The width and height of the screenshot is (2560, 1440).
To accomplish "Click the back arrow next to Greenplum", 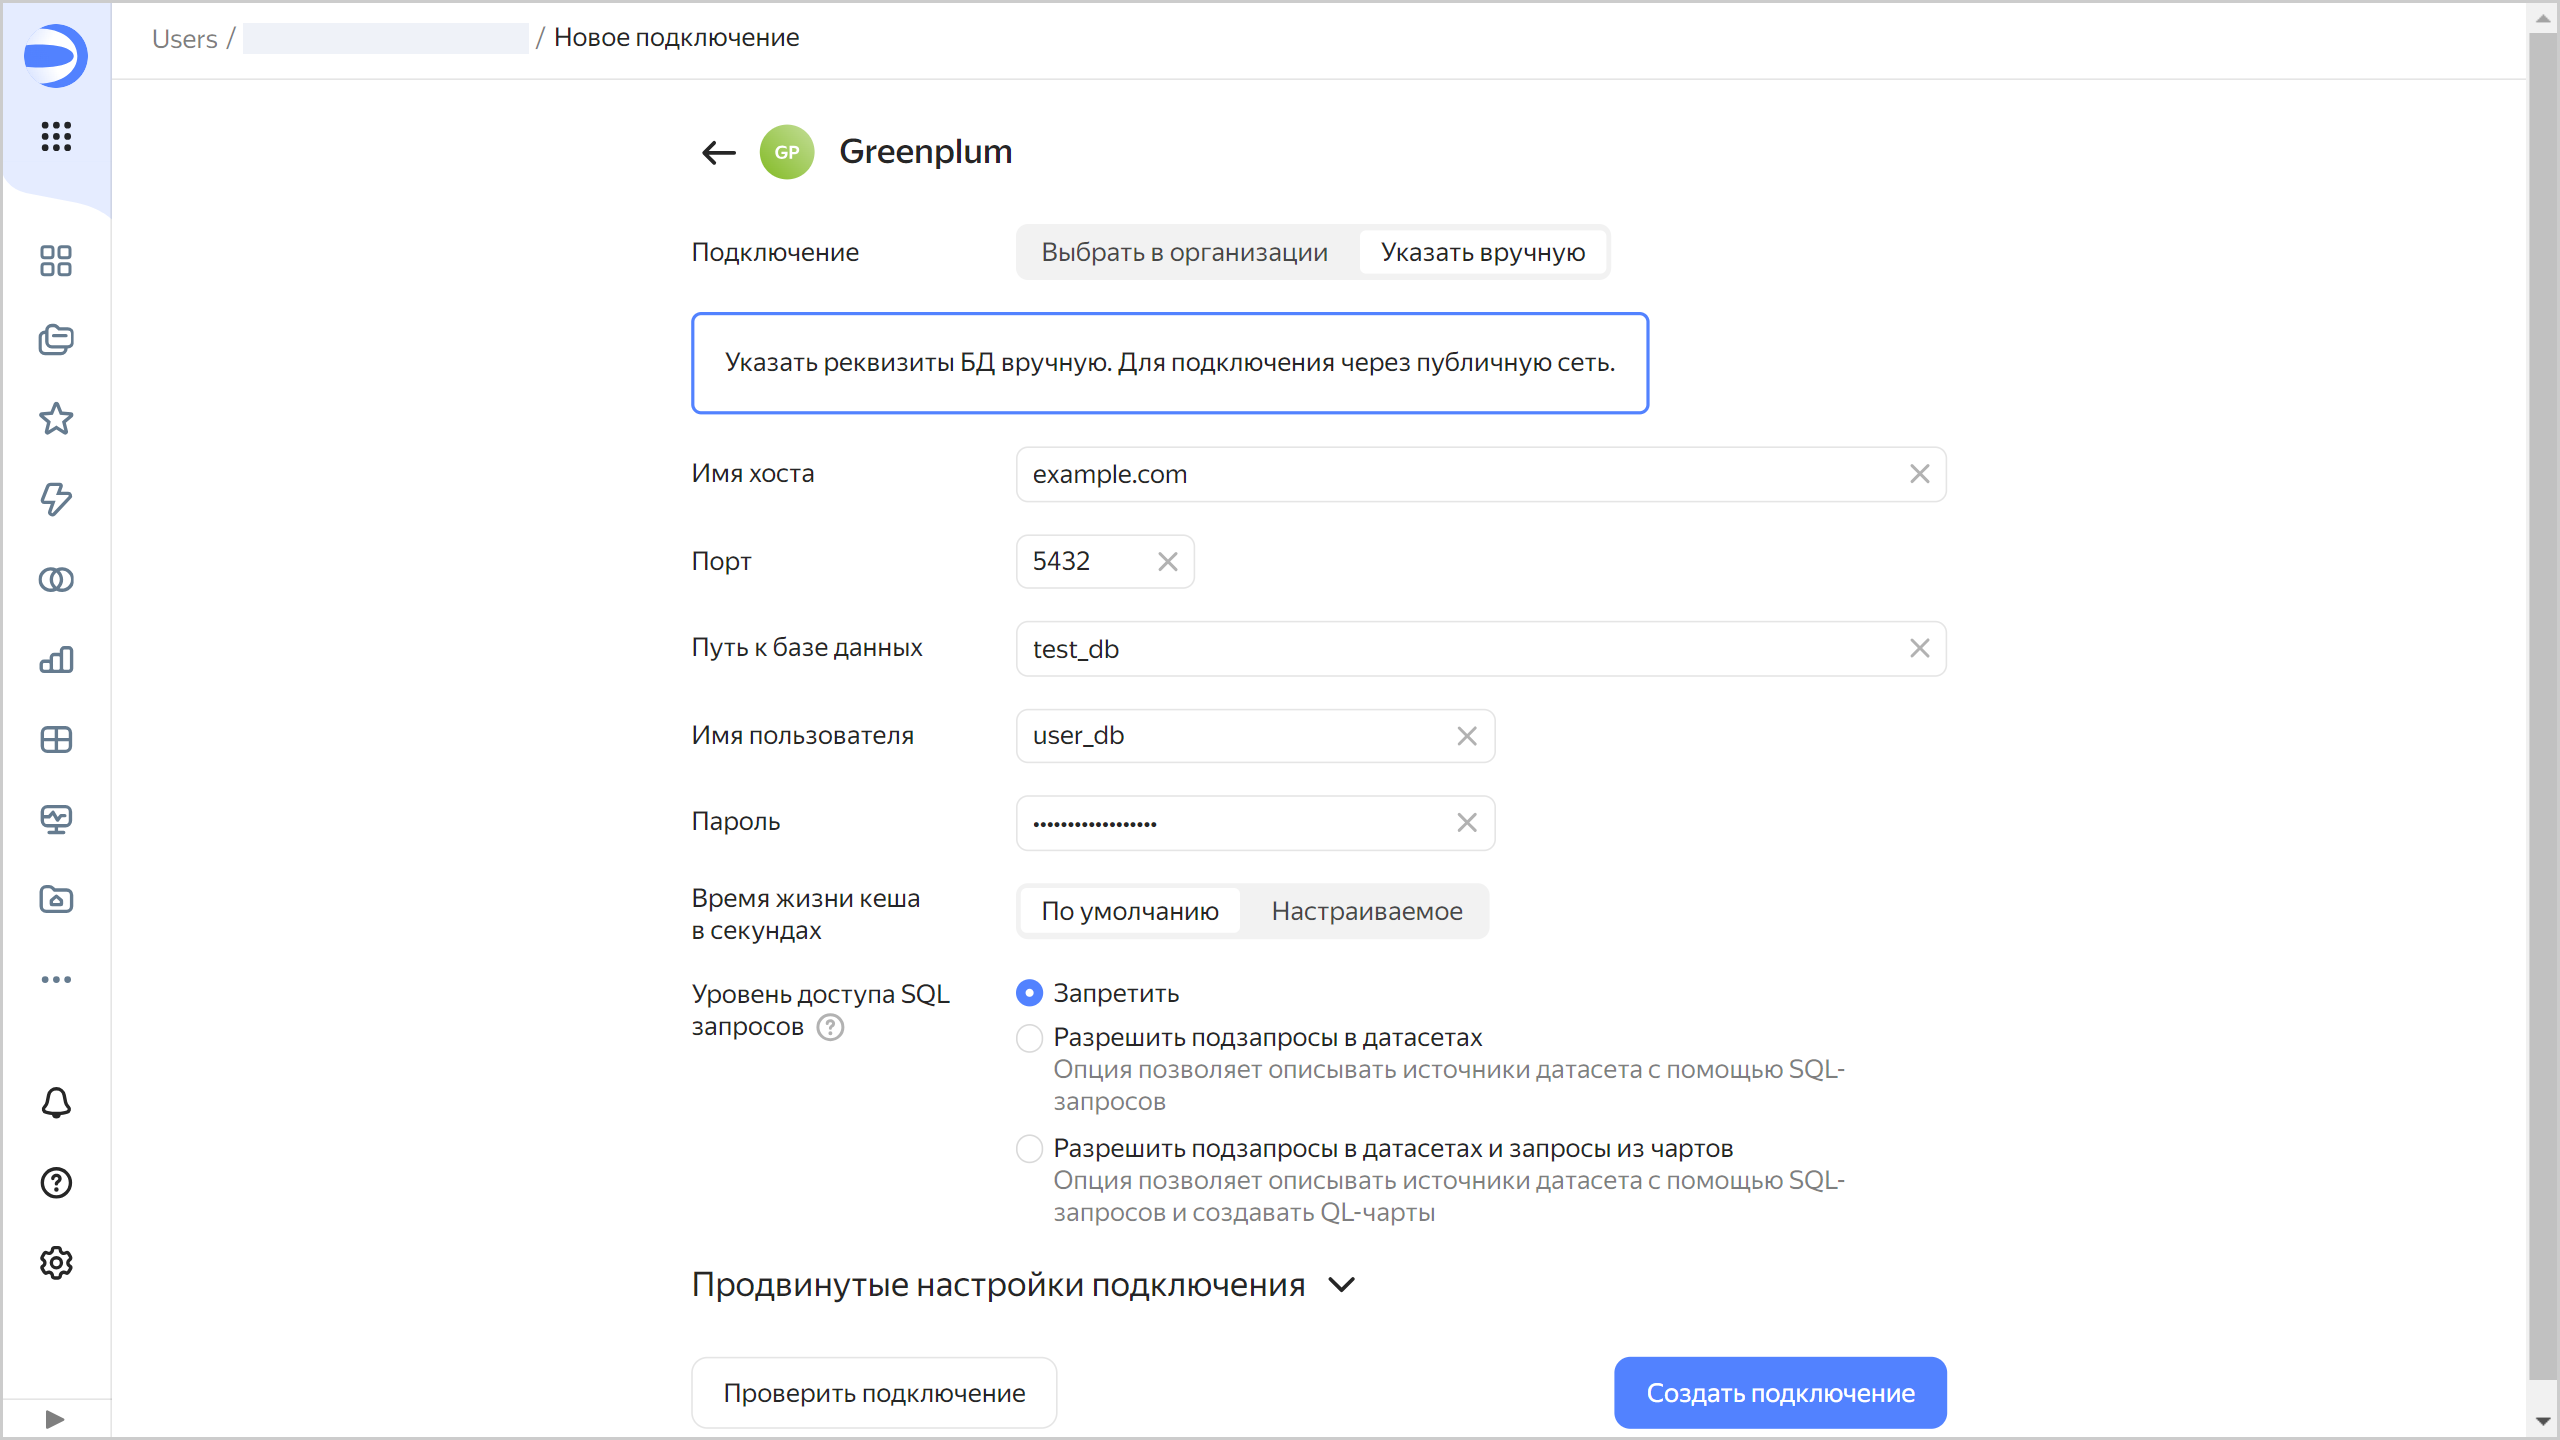I will coord(718,152).
